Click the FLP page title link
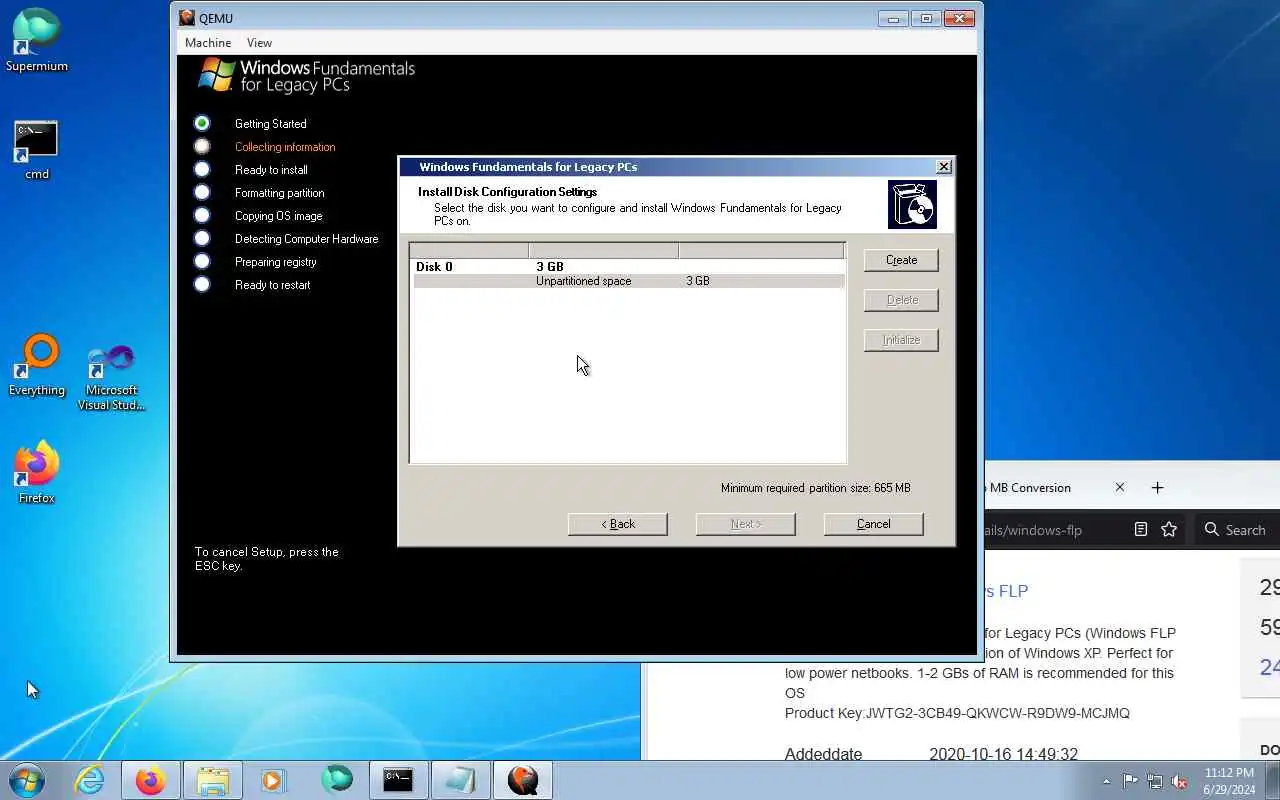The image size is (1280, 800). point(1007,591)
